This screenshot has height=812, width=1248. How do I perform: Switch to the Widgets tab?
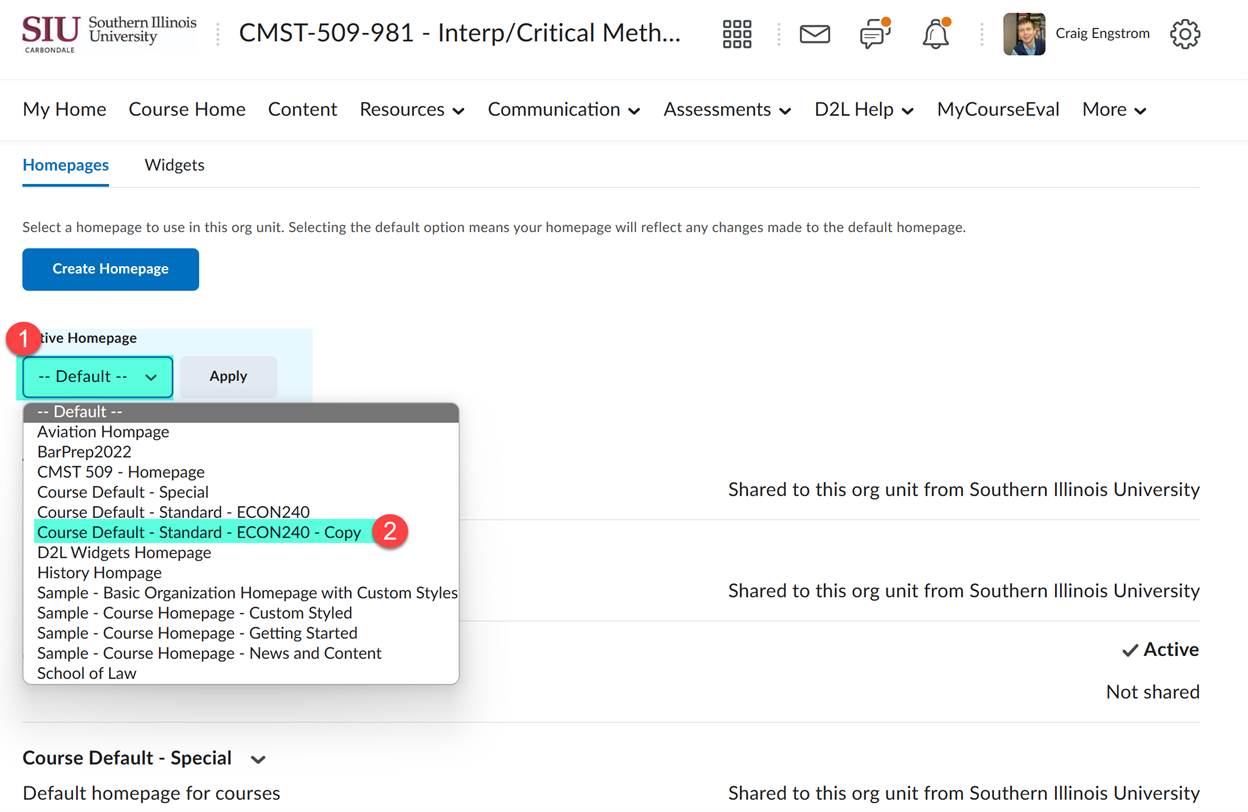coord(174,164)
